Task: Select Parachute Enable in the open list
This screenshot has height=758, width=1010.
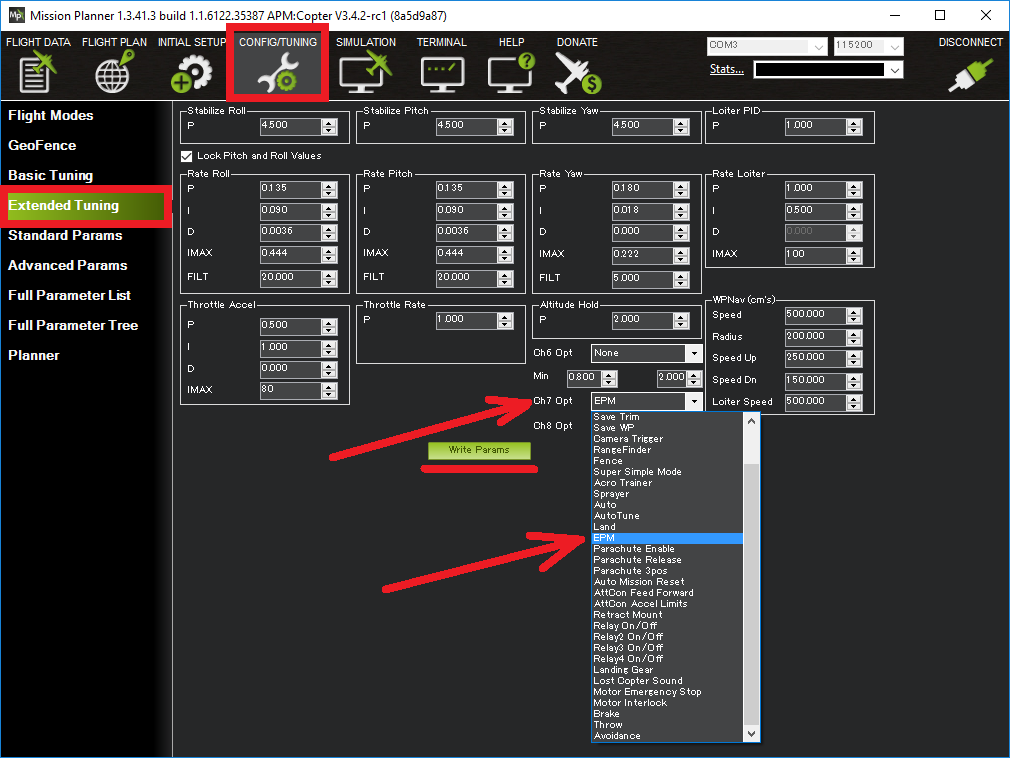Action: tap(634, 548)
